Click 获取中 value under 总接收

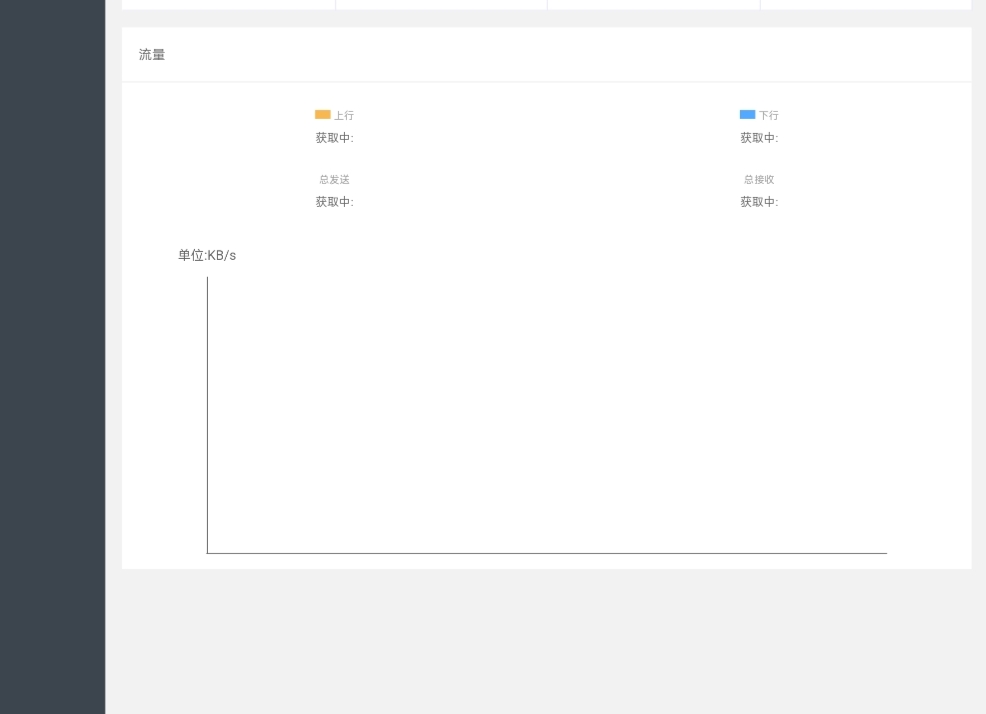(759, 202)
